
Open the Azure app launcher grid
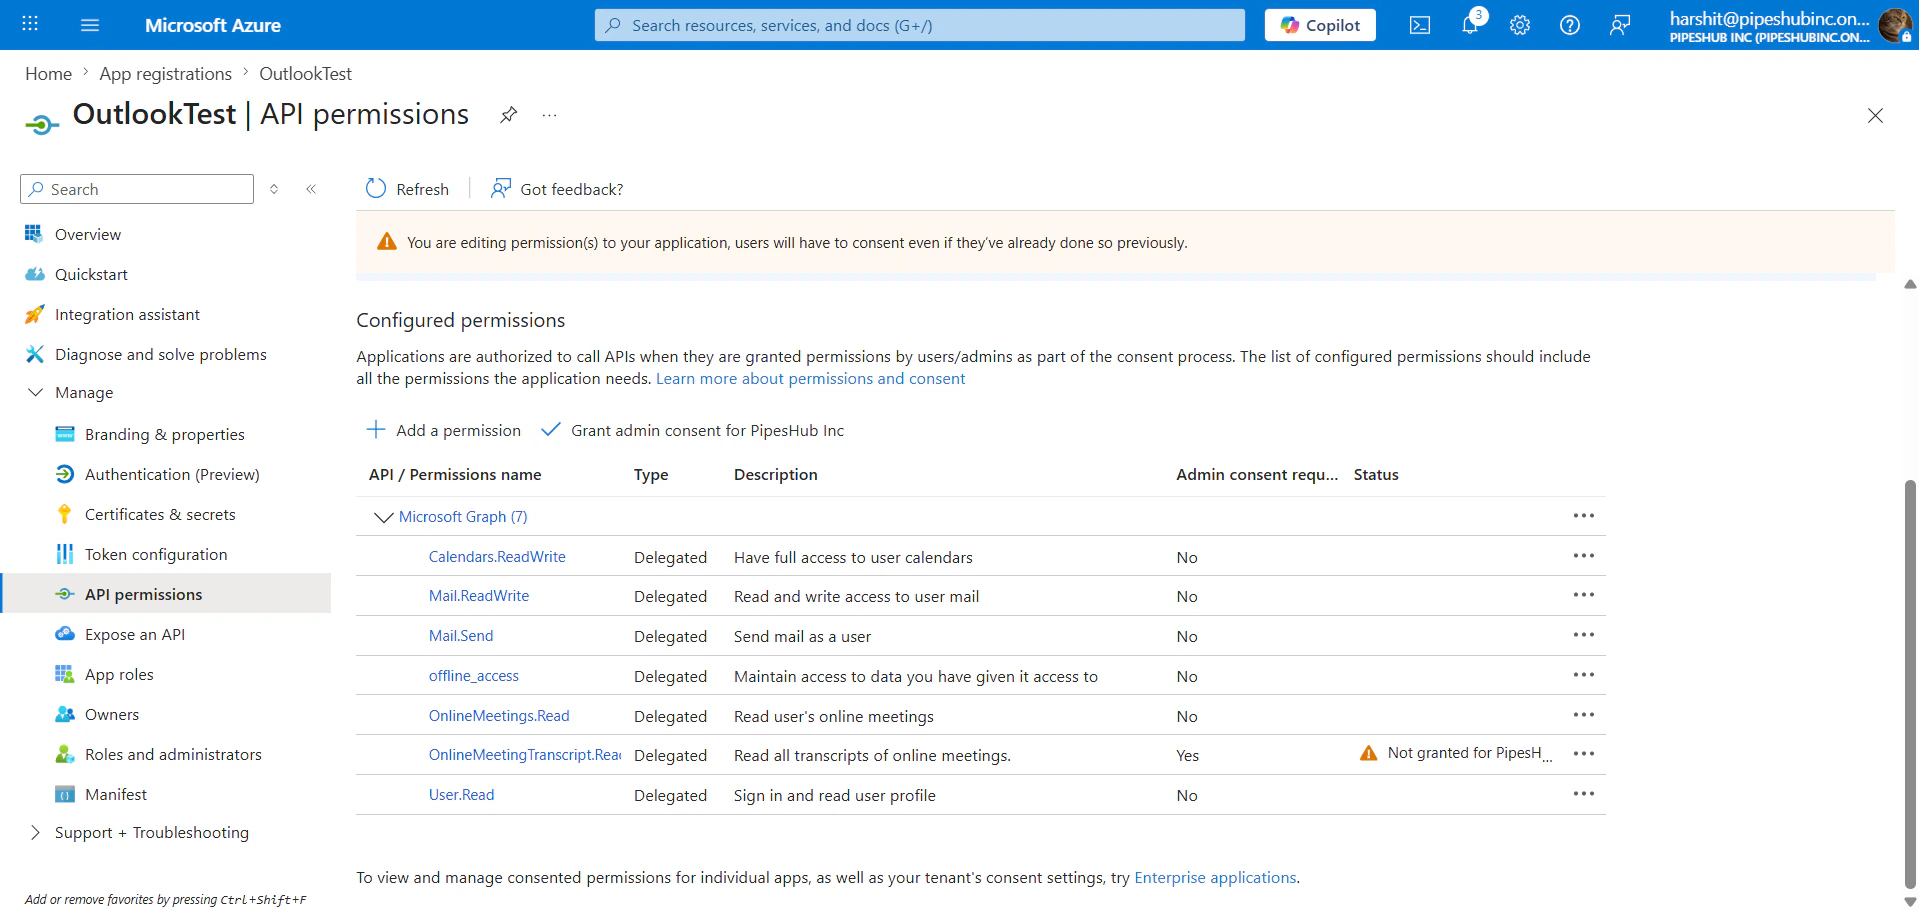[x=29, y=24]
